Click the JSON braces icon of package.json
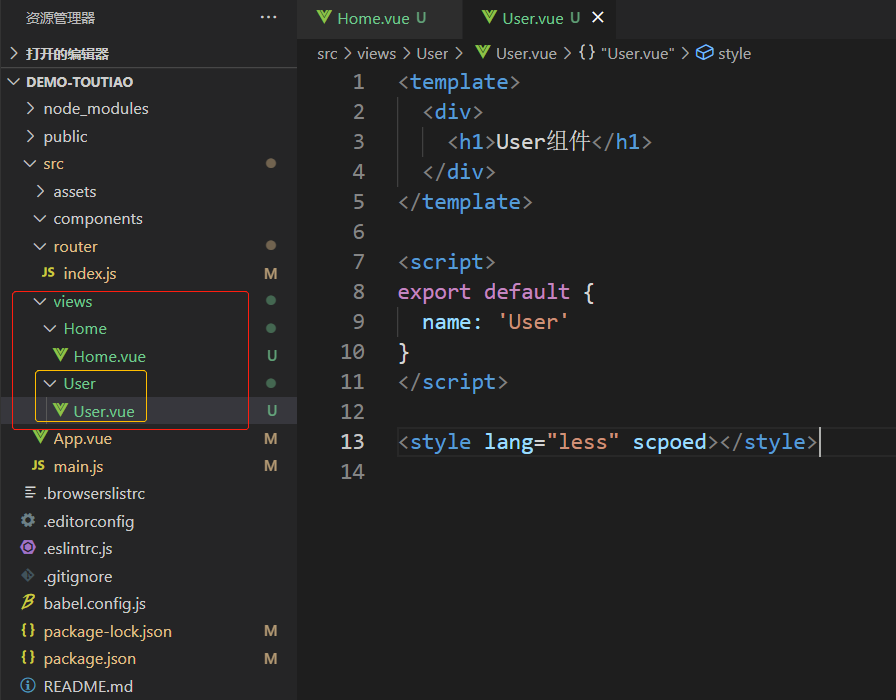 (x=28, y=658)
